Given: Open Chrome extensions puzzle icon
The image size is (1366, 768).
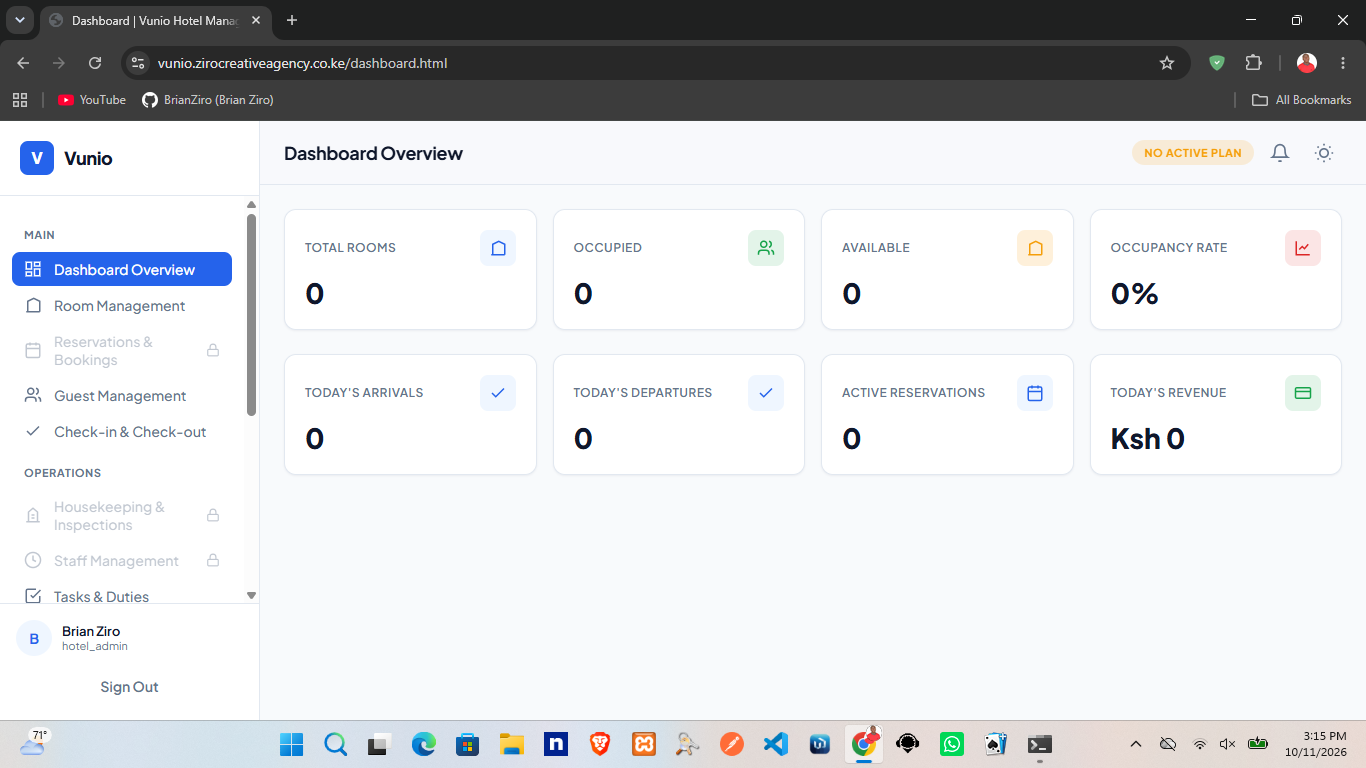Looking at the screenshot, I should 1254,63.
